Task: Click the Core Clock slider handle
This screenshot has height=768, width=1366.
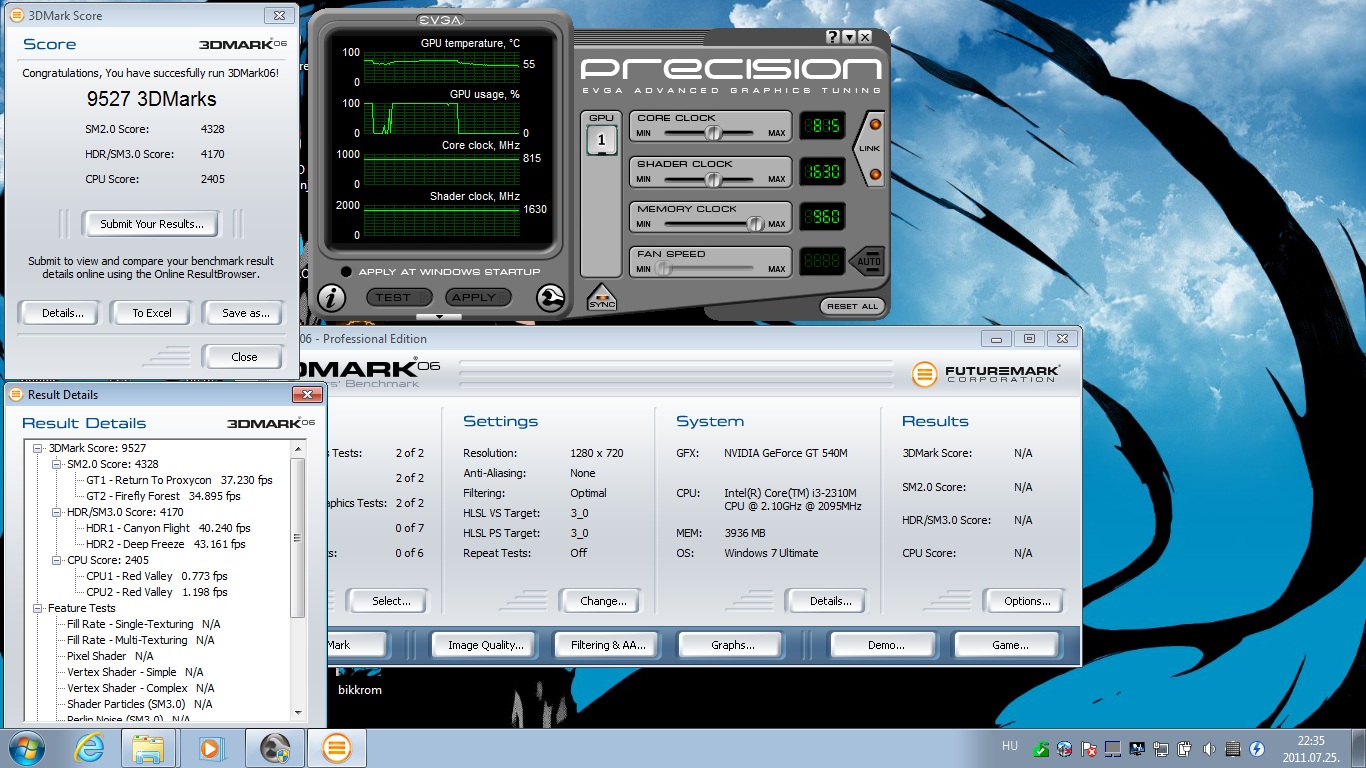Action: point(713,133)
